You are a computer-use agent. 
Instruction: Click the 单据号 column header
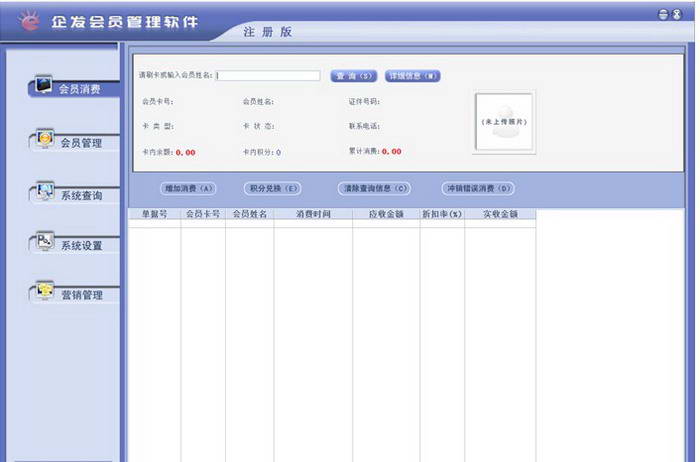pos(154,214)
